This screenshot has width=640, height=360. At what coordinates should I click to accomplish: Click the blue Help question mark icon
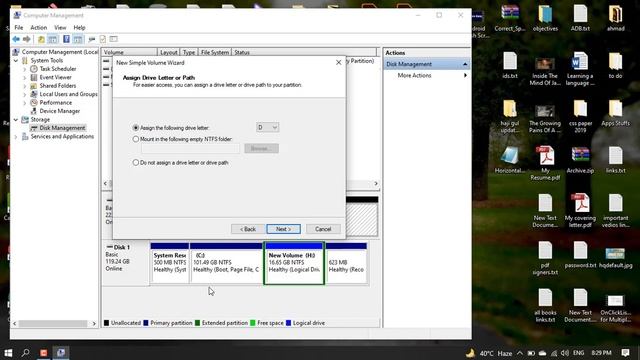click(66, 39)
